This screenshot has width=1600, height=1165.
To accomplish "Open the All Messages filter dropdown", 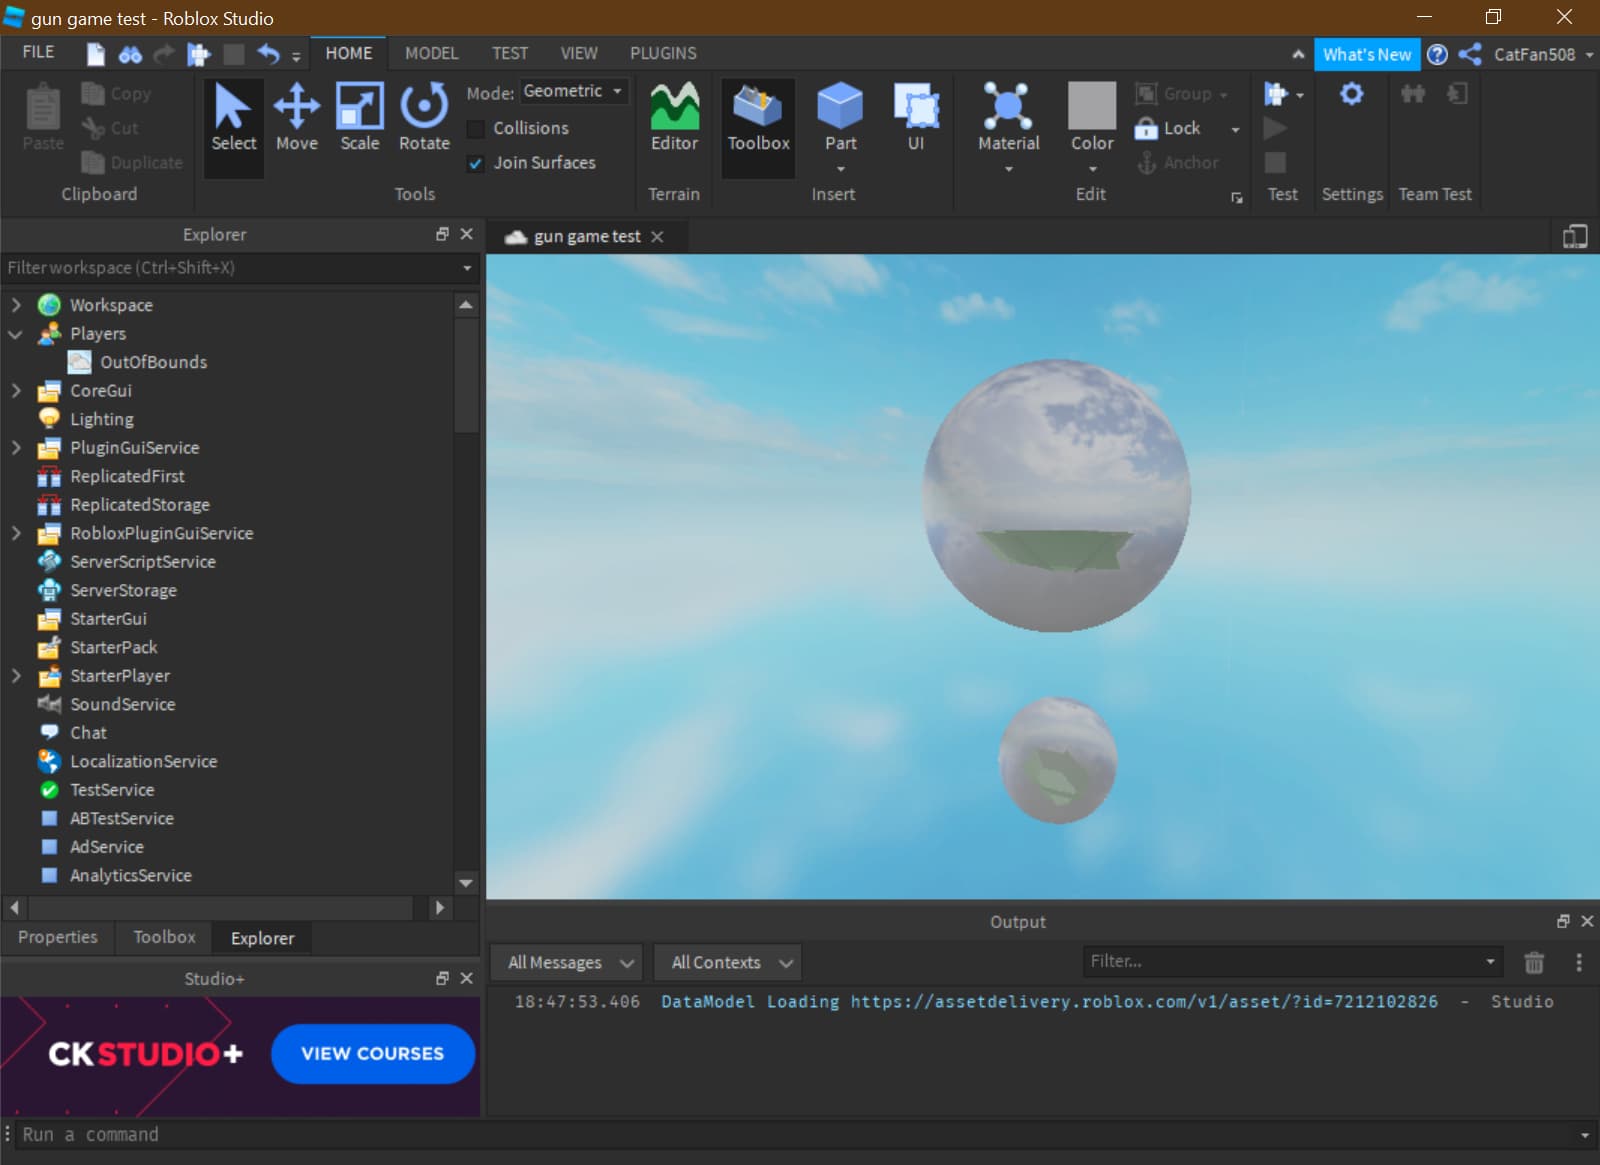I will click(570, 962).
